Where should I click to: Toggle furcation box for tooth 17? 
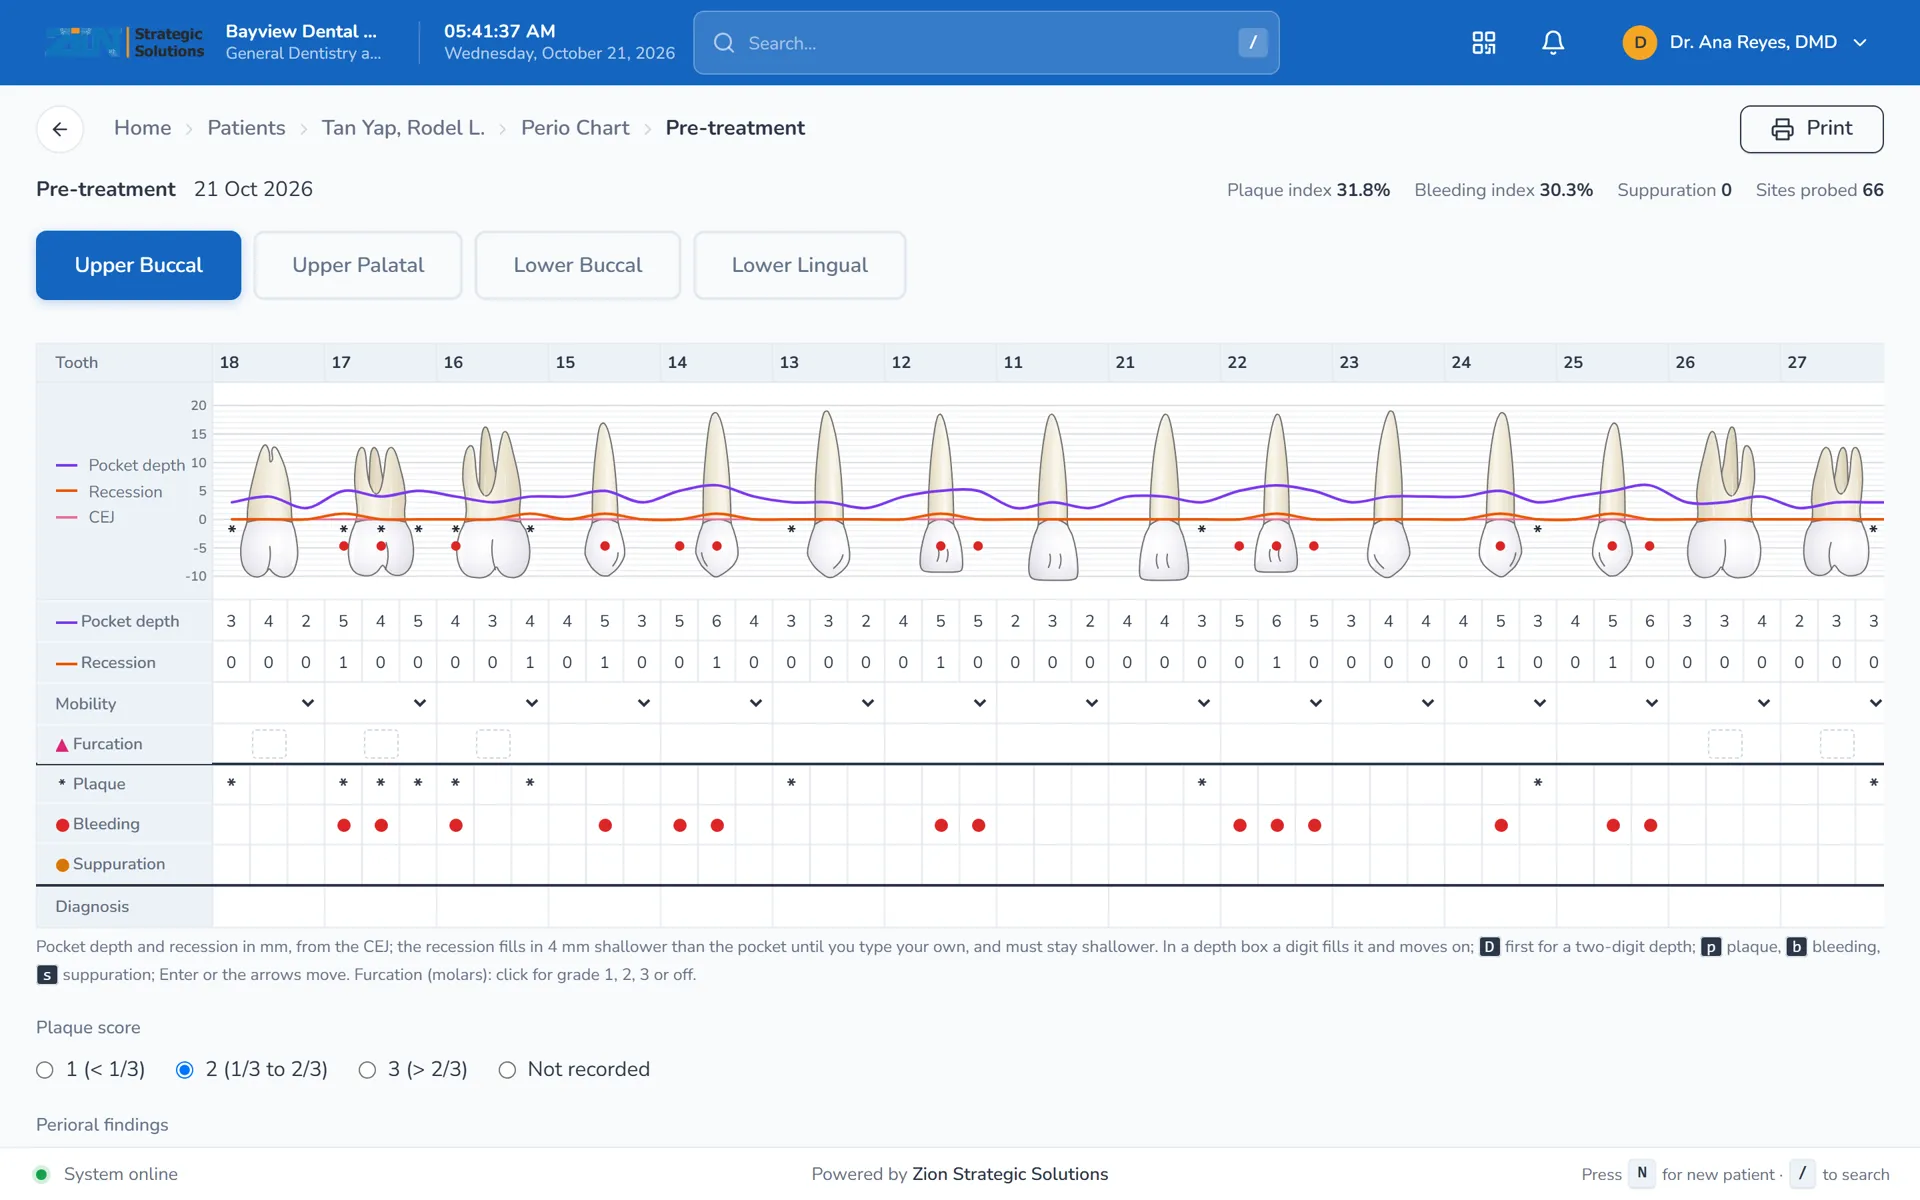point(381,743)
